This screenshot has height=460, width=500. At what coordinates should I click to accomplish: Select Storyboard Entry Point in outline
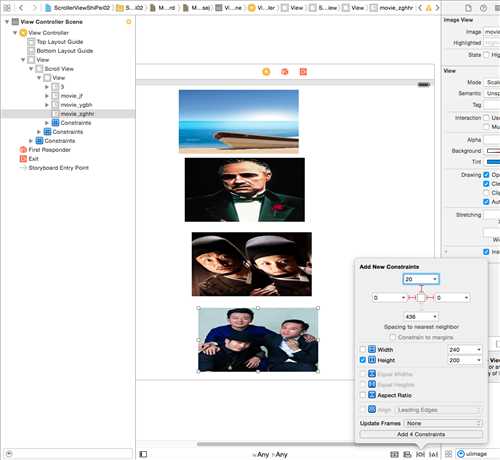[x=59, y=168]
